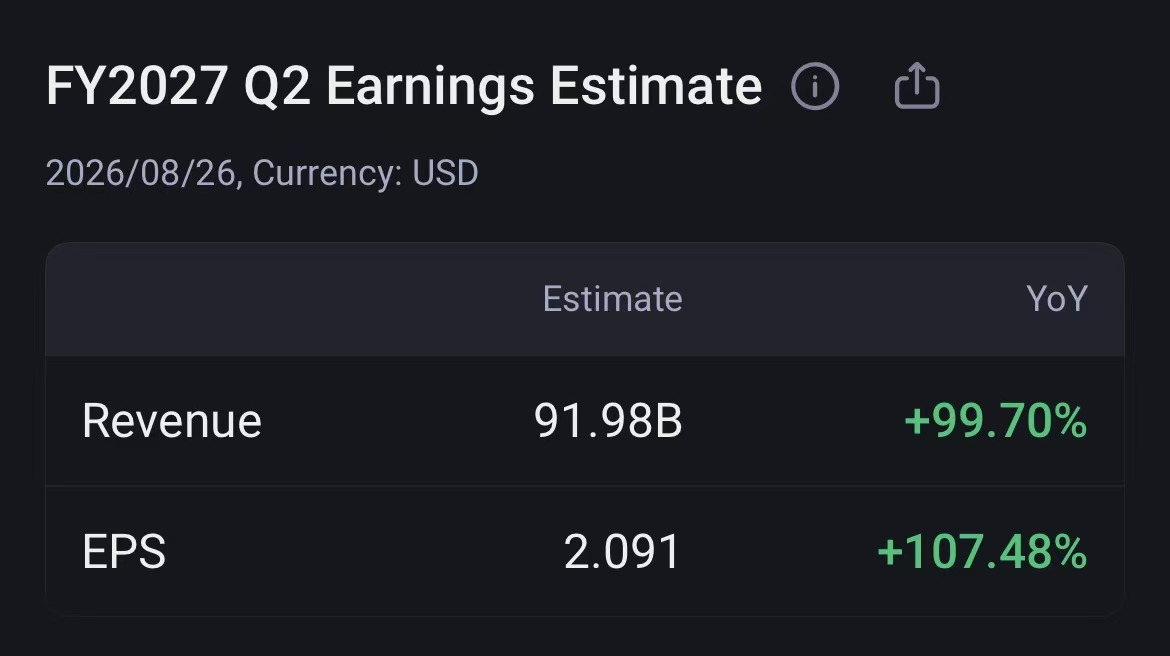Select the Revenue row label
The width and height of the screenshot is (1170, 656).
coord(172,421)
